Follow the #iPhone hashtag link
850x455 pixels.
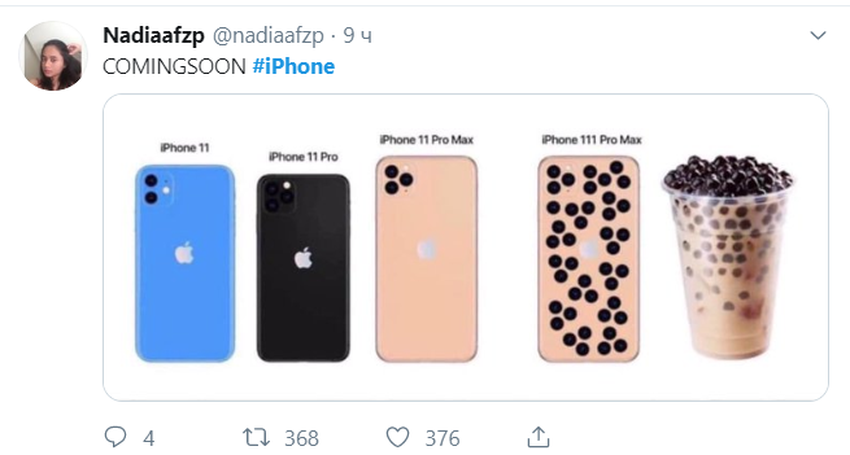pos(294,66)
